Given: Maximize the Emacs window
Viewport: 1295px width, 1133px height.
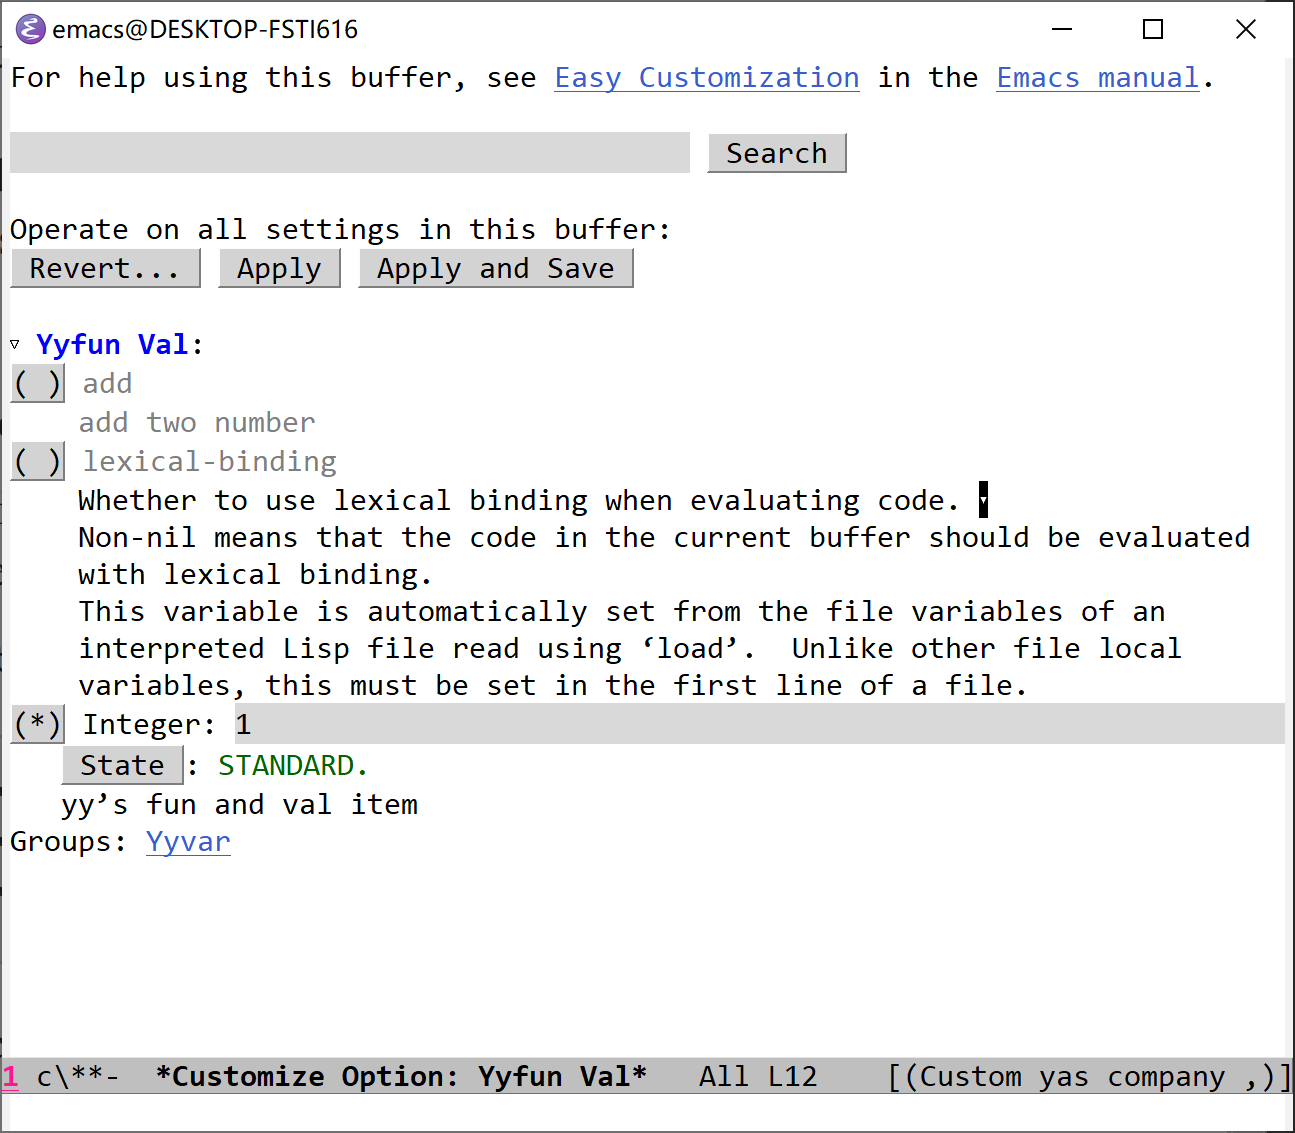Looking at the screenshot, I should coord(1153,30).
